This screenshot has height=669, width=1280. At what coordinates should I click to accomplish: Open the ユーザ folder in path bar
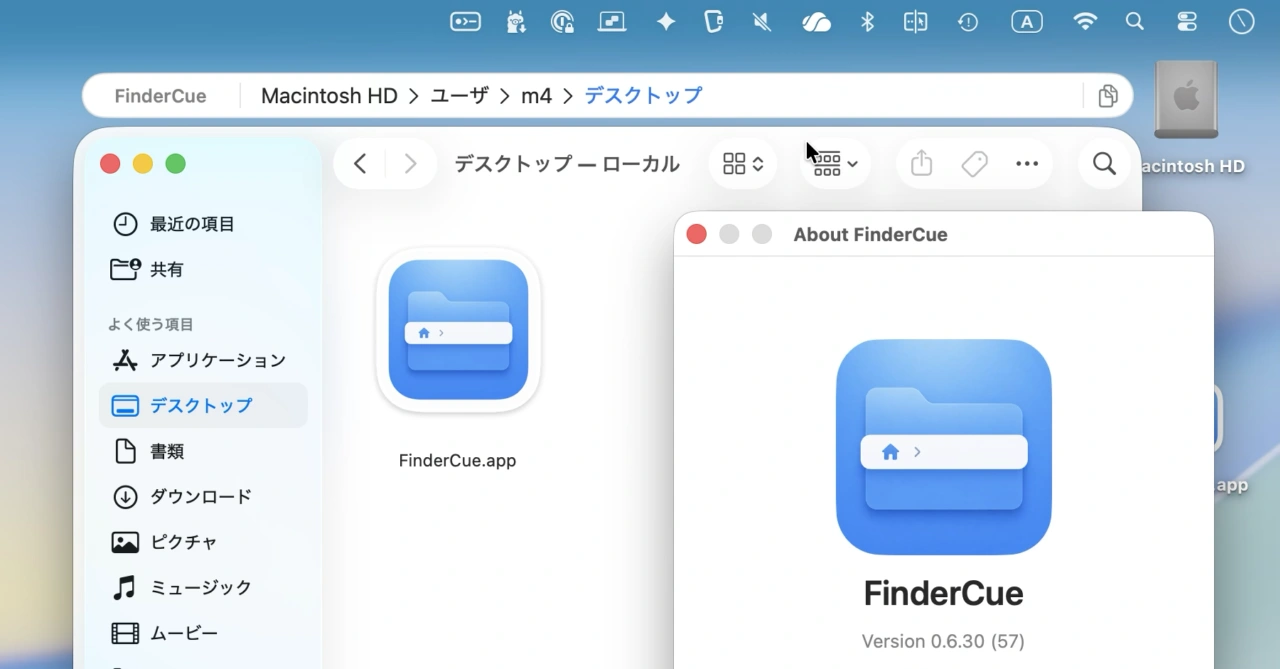click(x=460, y=96)
